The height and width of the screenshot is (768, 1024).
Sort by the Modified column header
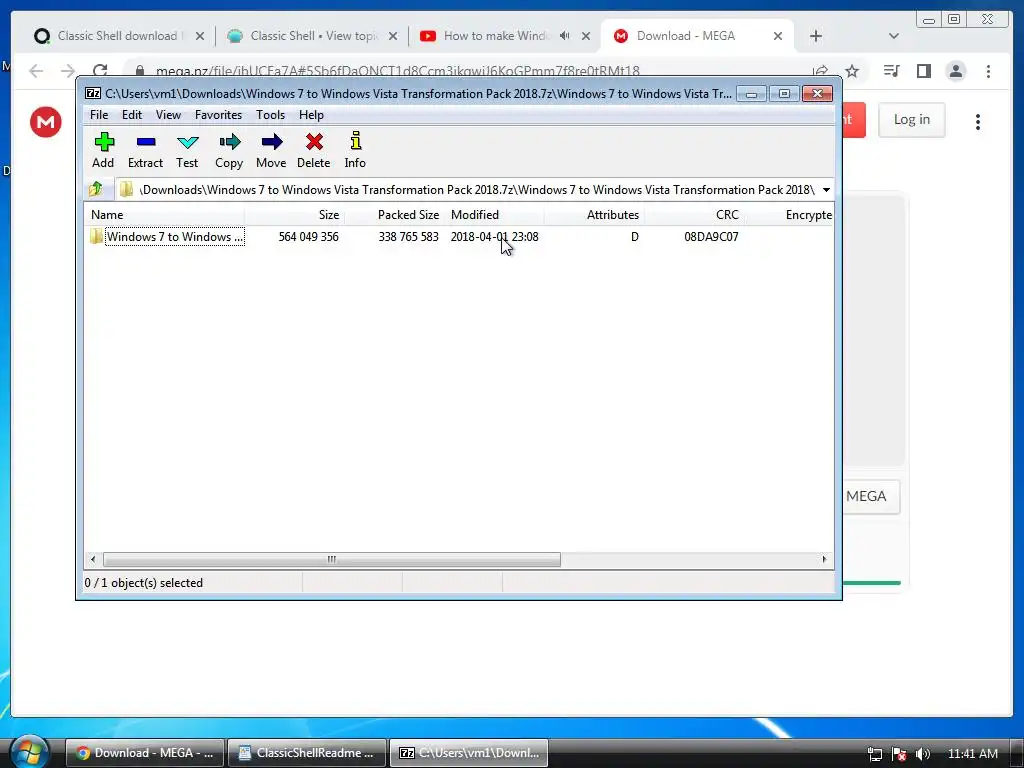(x=494, y=215)
